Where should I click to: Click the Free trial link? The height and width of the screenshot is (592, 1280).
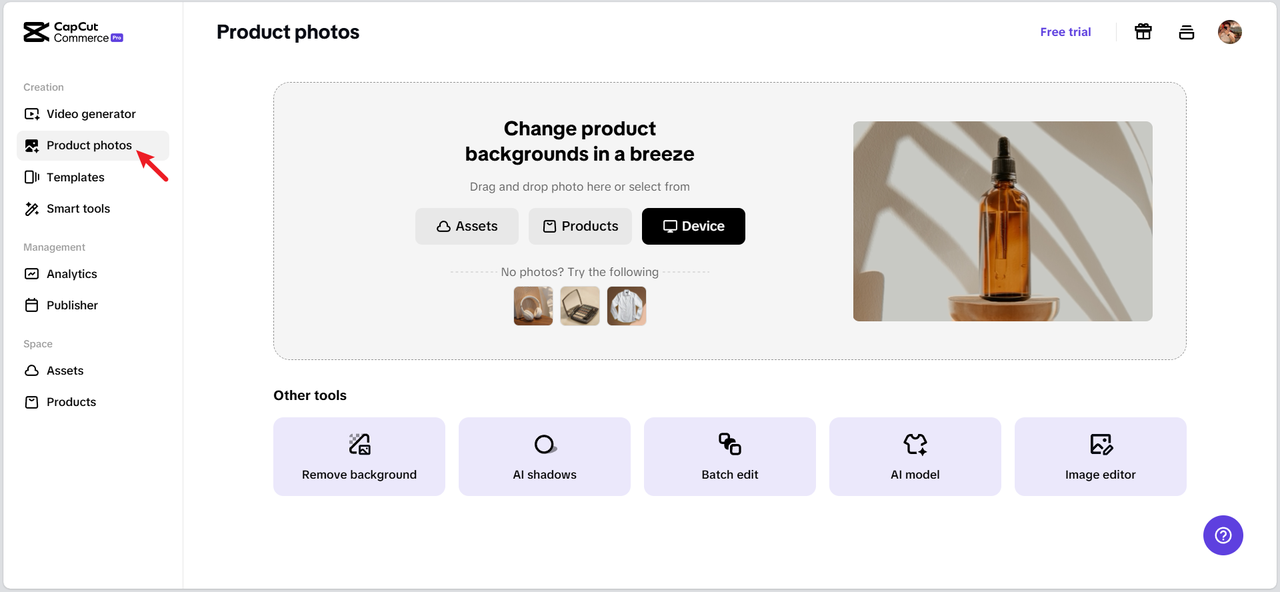[1065, 32]
